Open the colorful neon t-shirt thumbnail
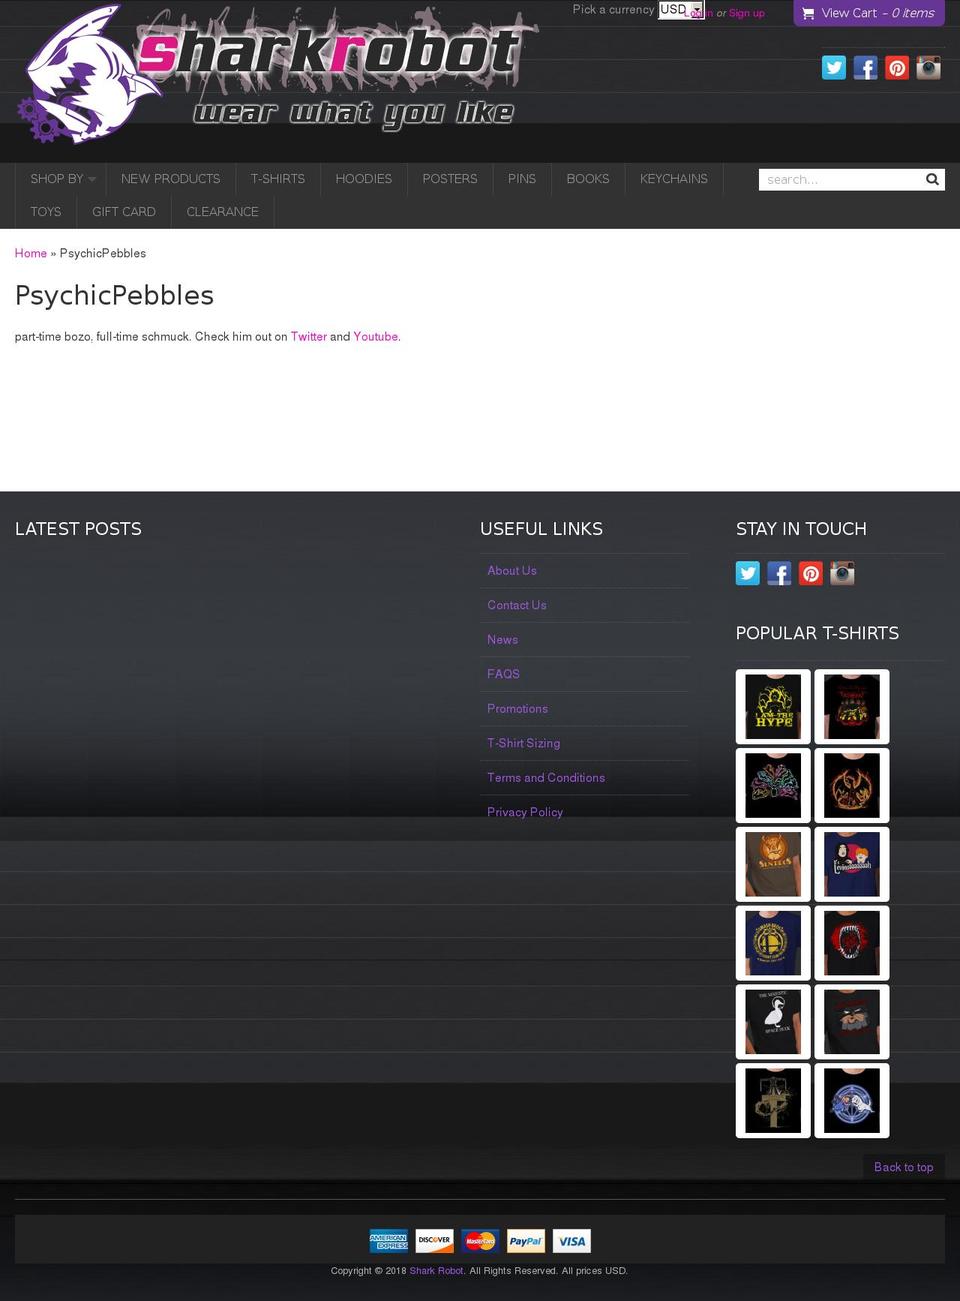This screenshot has width=960, height=1301. click(x=773, y=786)
